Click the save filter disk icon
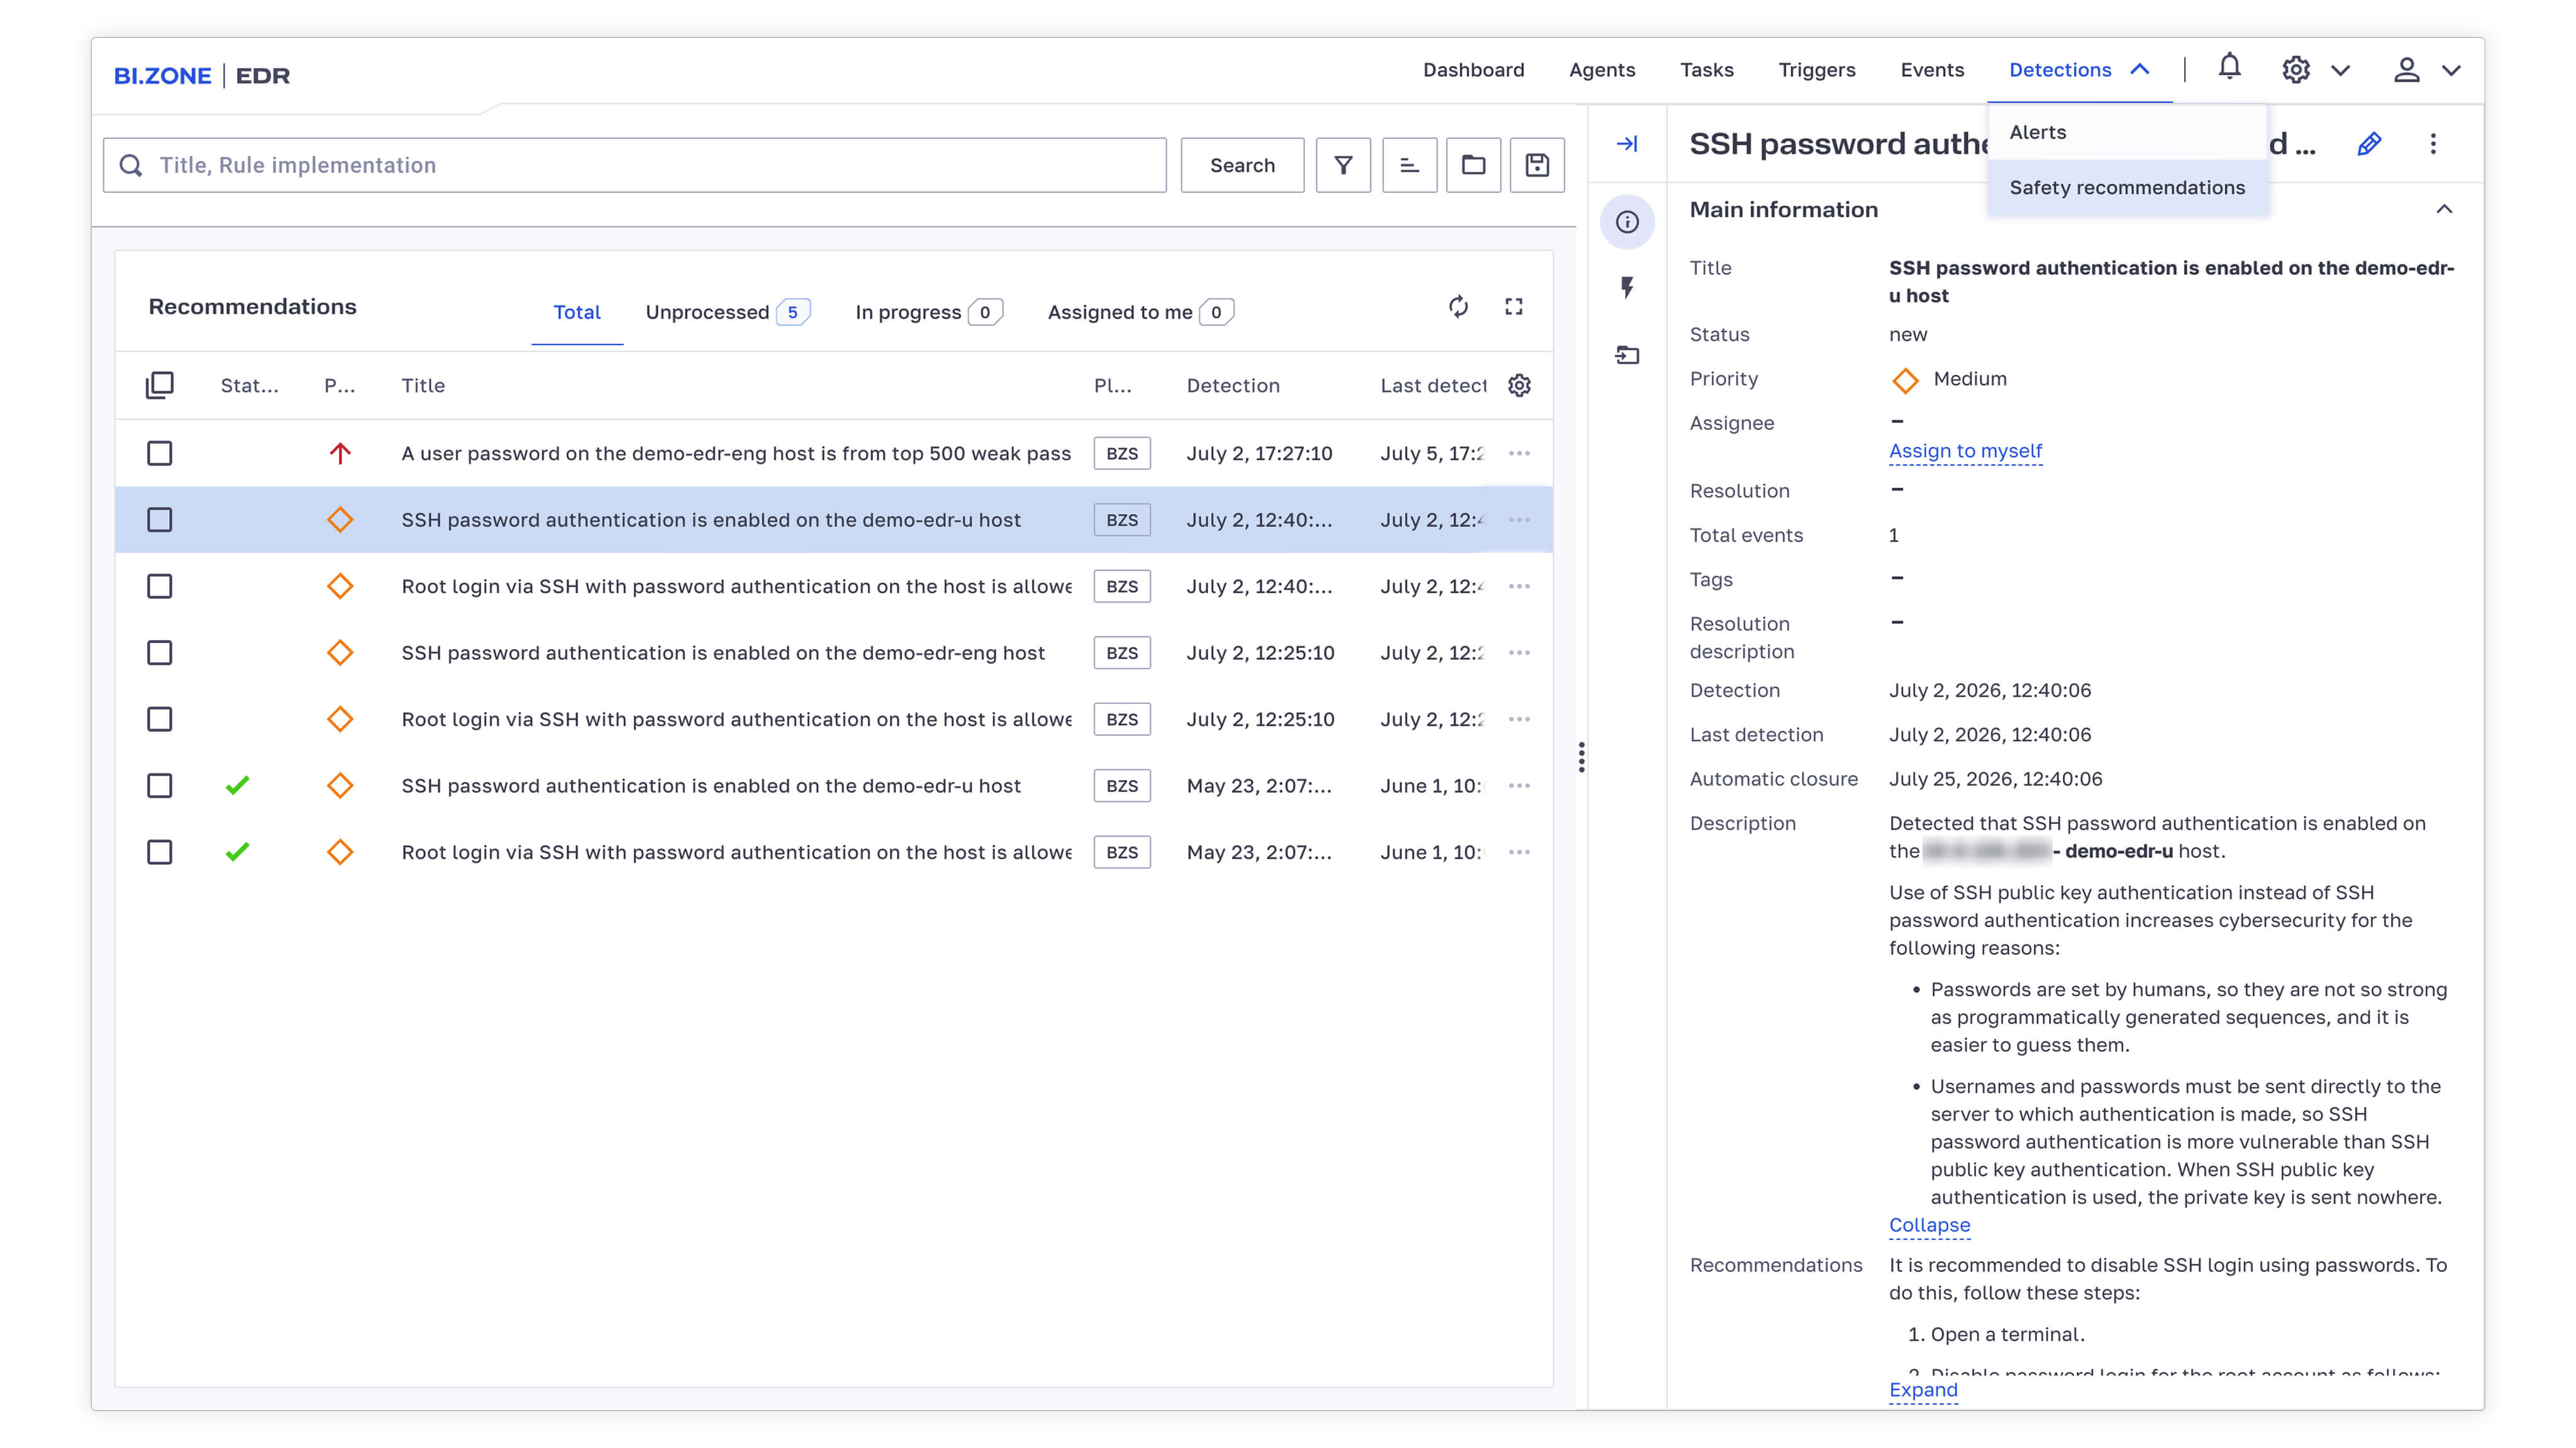 tap(1537, 165)
